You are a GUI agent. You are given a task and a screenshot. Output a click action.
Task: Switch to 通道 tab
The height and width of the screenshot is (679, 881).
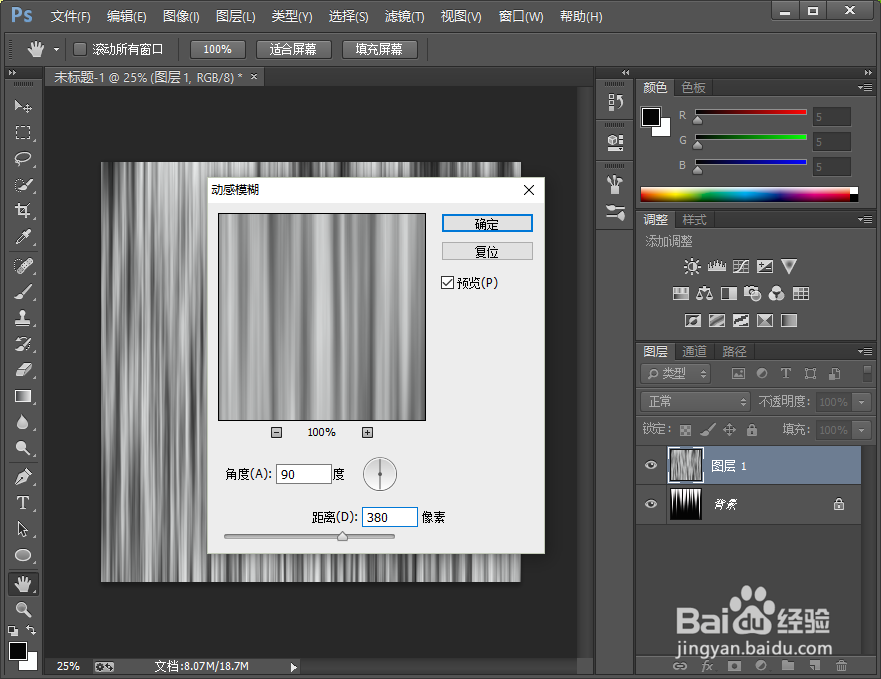pos(694,351)
